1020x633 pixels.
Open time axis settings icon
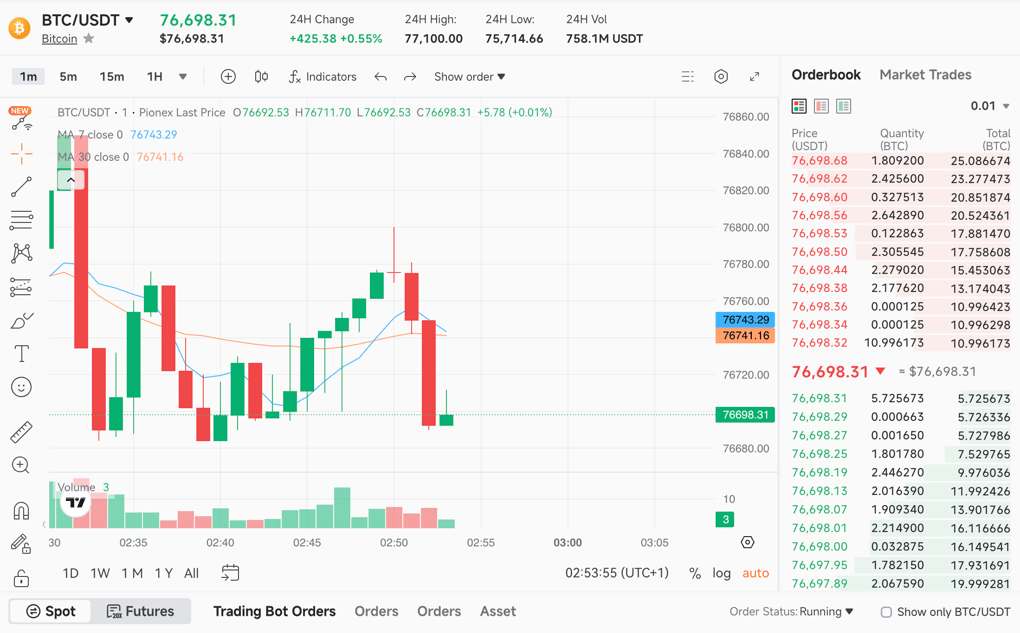pyautogui.click(x=747, y=543)
